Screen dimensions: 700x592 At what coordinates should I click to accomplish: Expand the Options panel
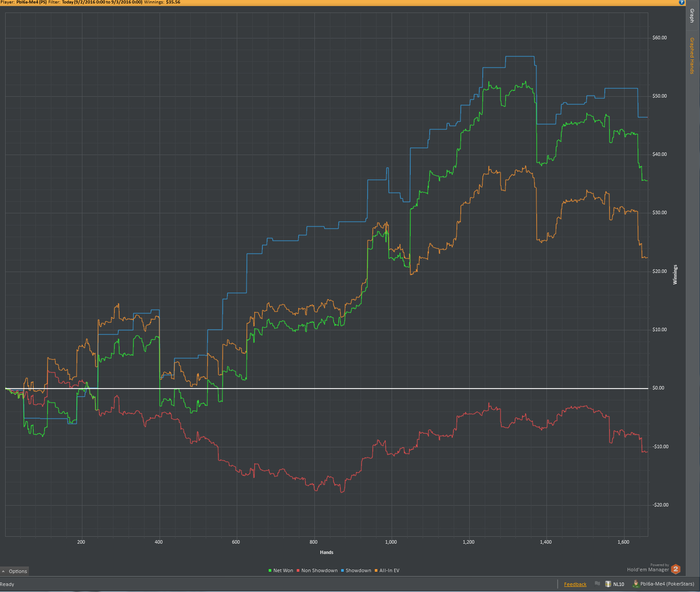click(x=15, y=571)
